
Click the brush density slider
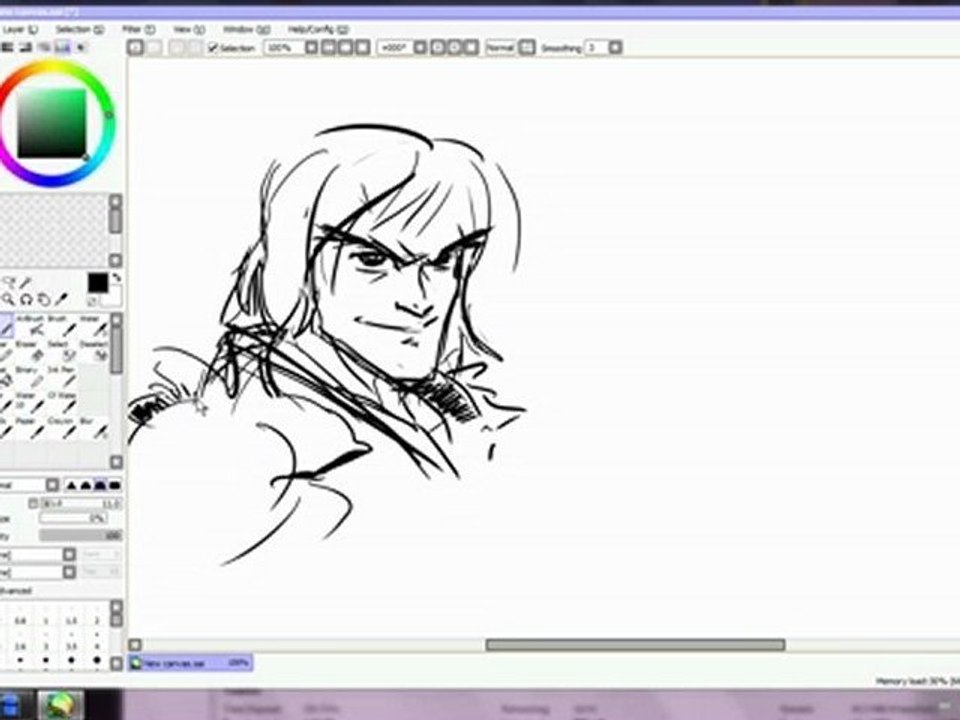[81, 535]
